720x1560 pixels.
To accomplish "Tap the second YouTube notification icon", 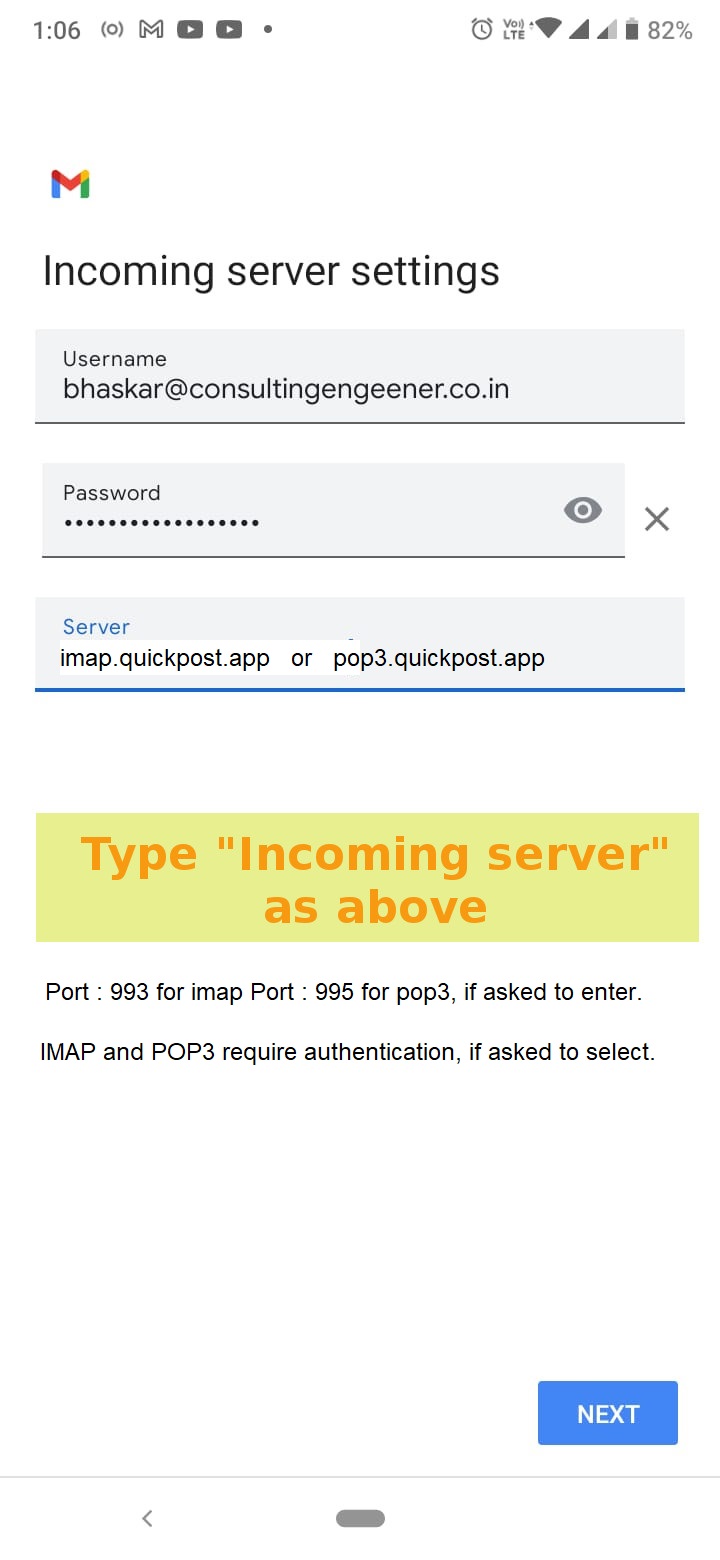I will [x=229, y=30].
